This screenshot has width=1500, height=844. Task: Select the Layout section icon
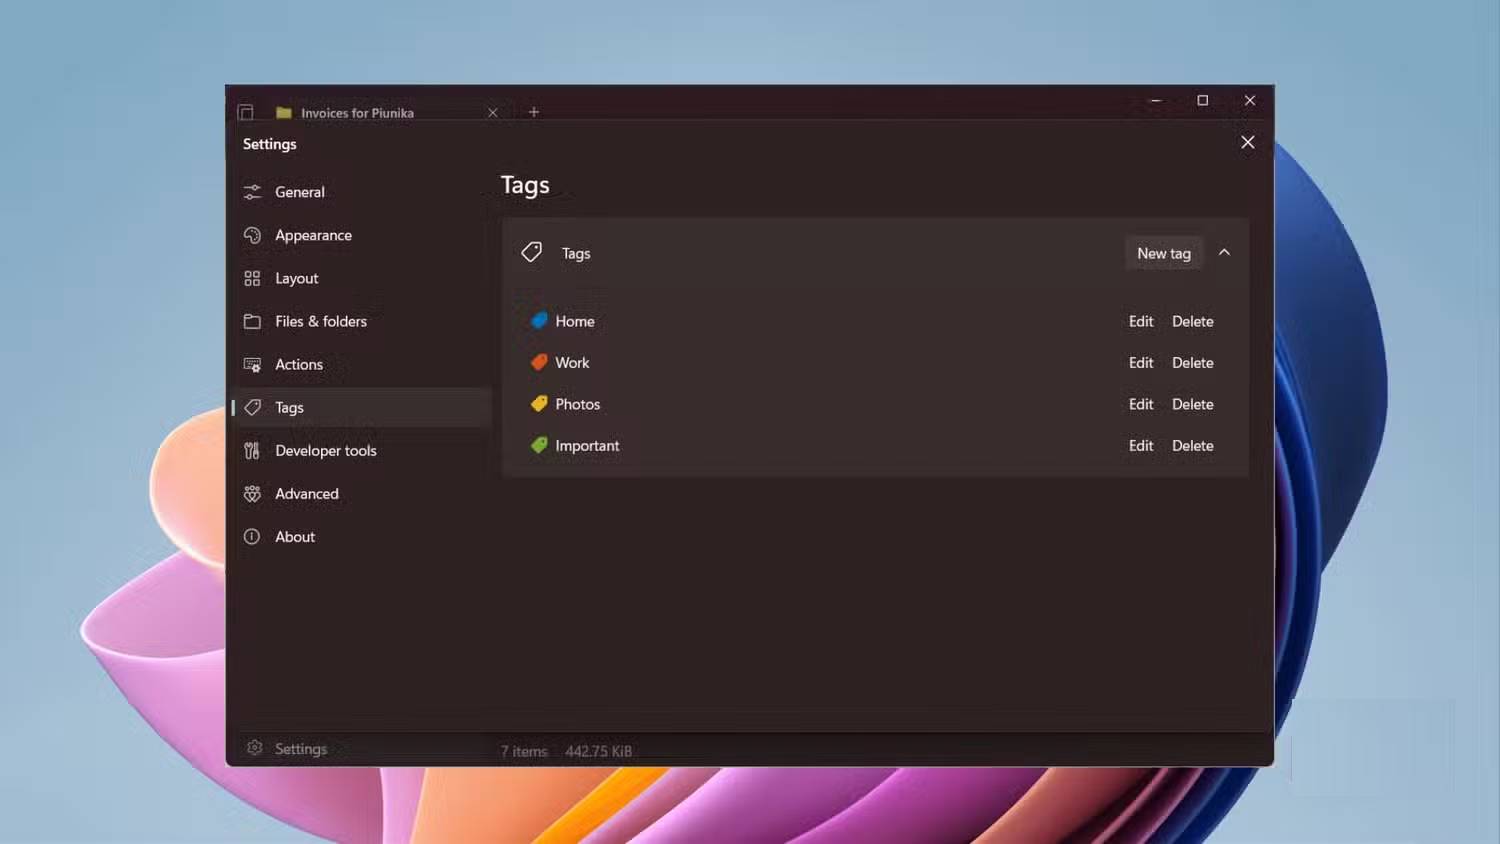click(253, 278)
